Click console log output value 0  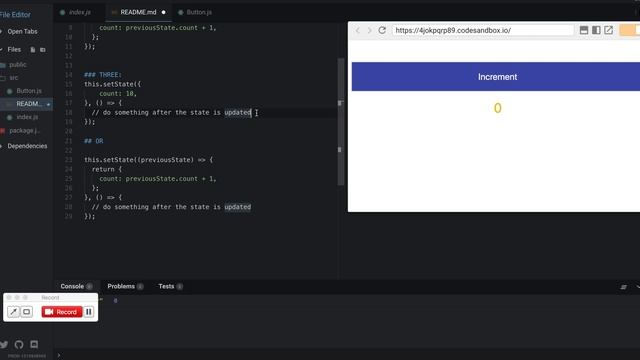[116, 301]
